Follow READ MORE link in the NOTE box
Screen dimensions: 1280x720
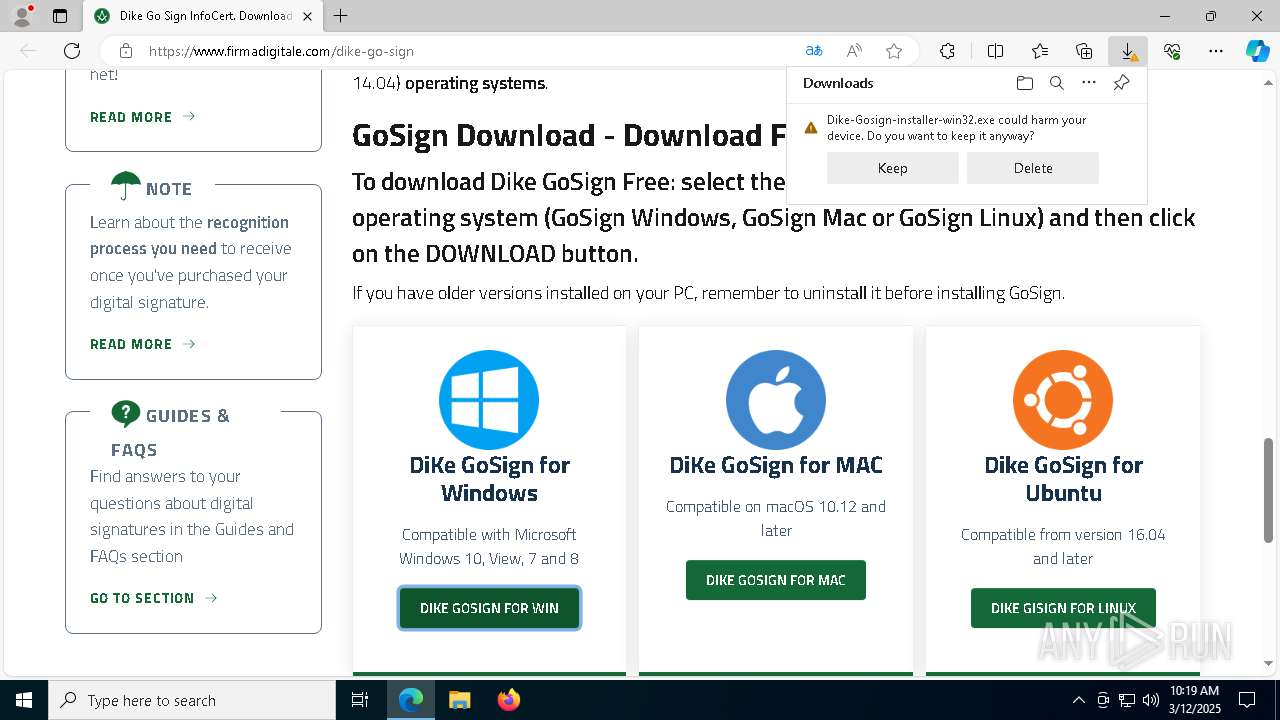(142, 344)
